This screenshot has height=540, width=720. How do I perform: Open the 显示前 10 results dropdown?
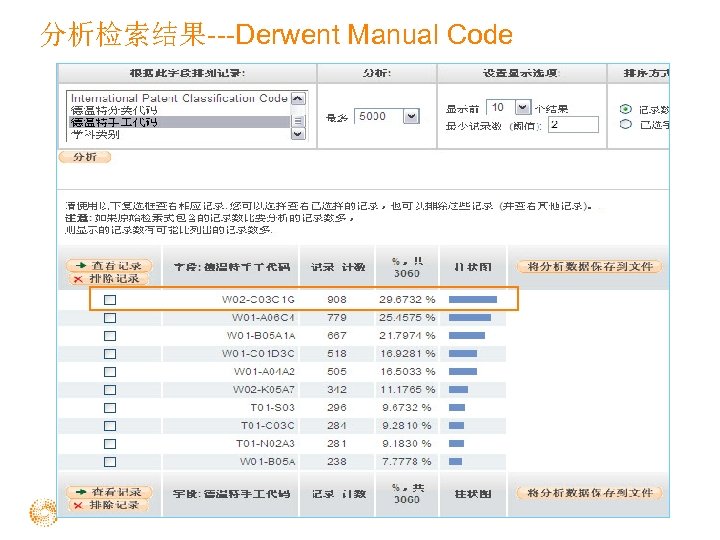523,107
